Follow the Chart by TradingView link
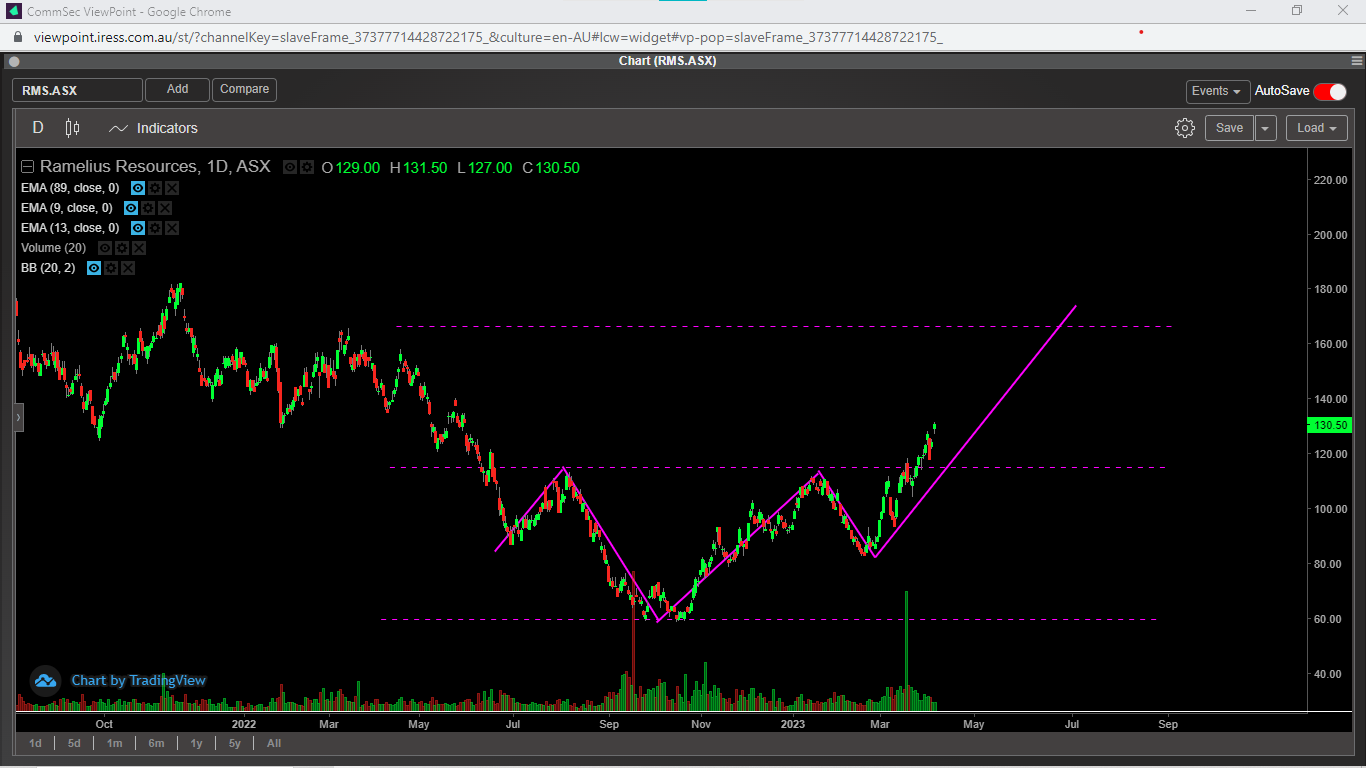 pyautogui.click(x=138, y=681)
